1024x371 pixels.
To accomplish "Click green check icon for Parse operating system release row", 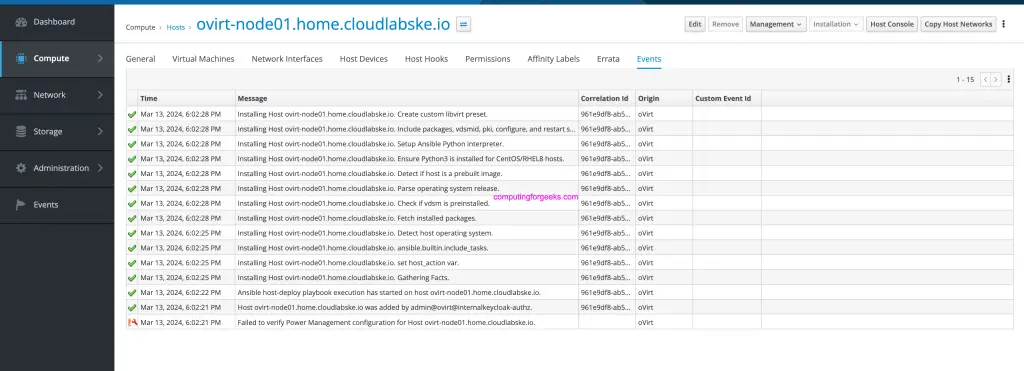I will pos(133,189).
